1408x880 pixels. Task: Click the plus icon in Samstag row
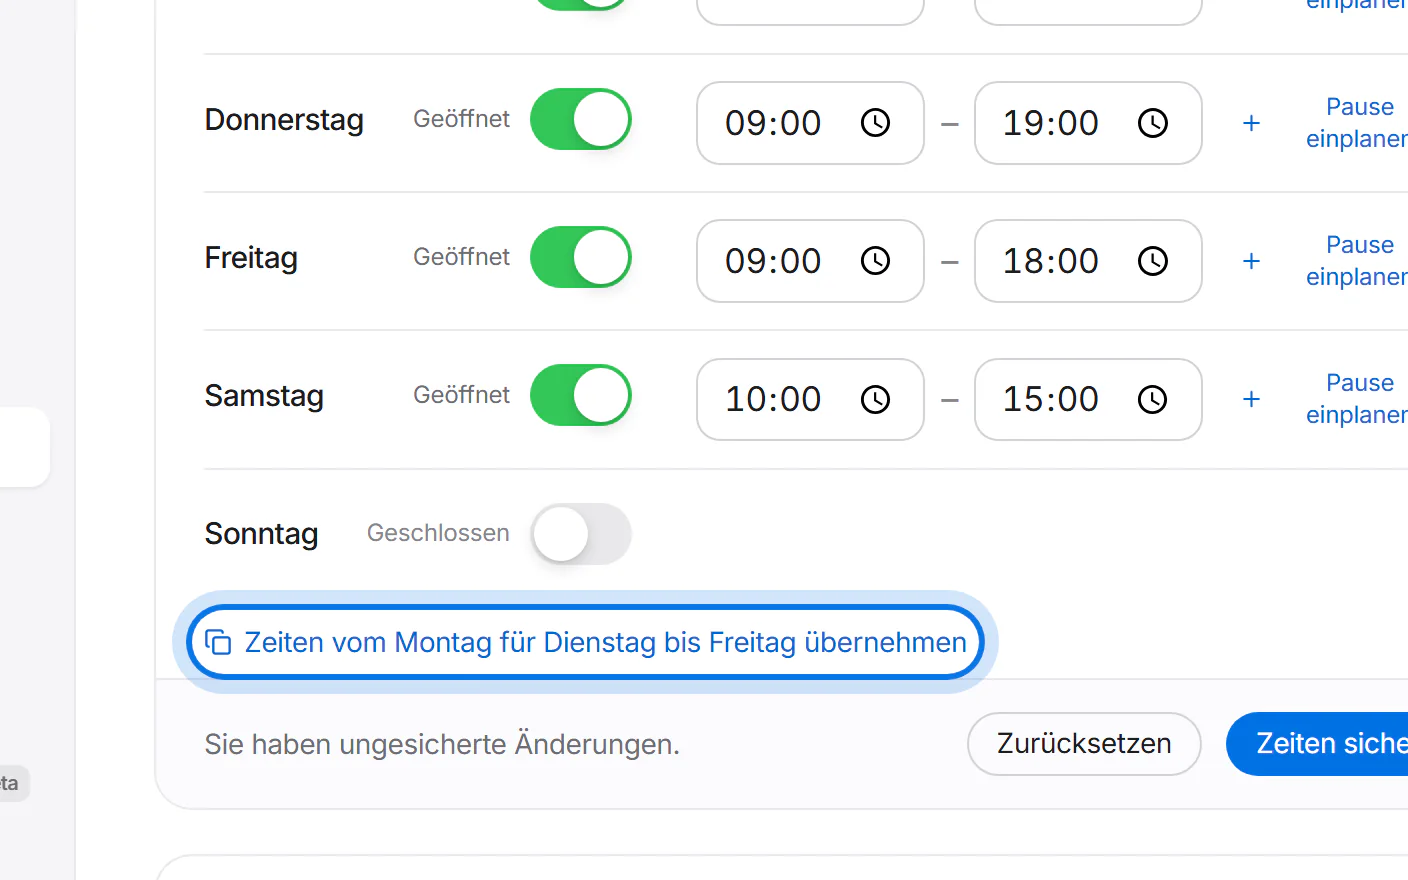1251,399
